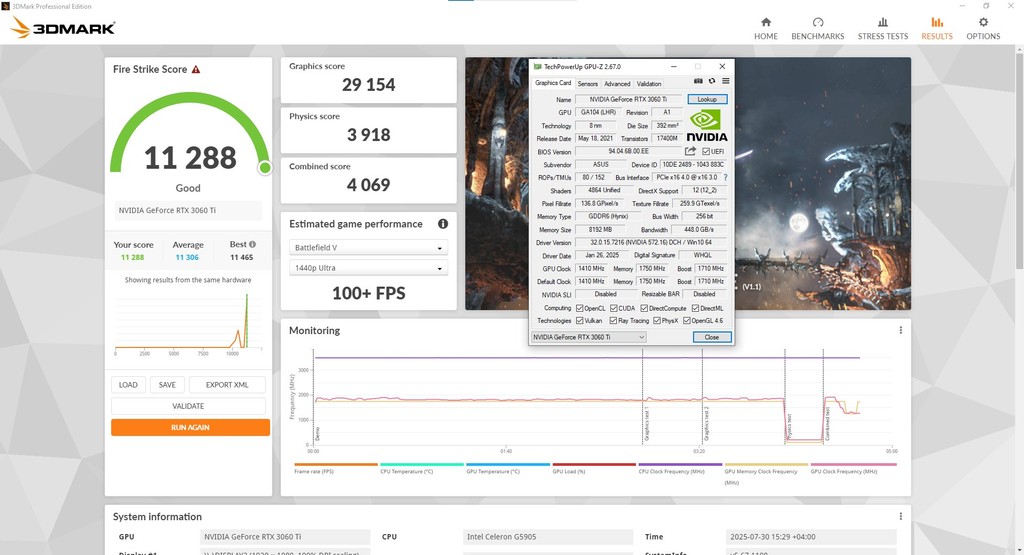Toggle the GPU Load (%) legend color
Viewport: 1024px width, 555px height.
pos(594,464)
